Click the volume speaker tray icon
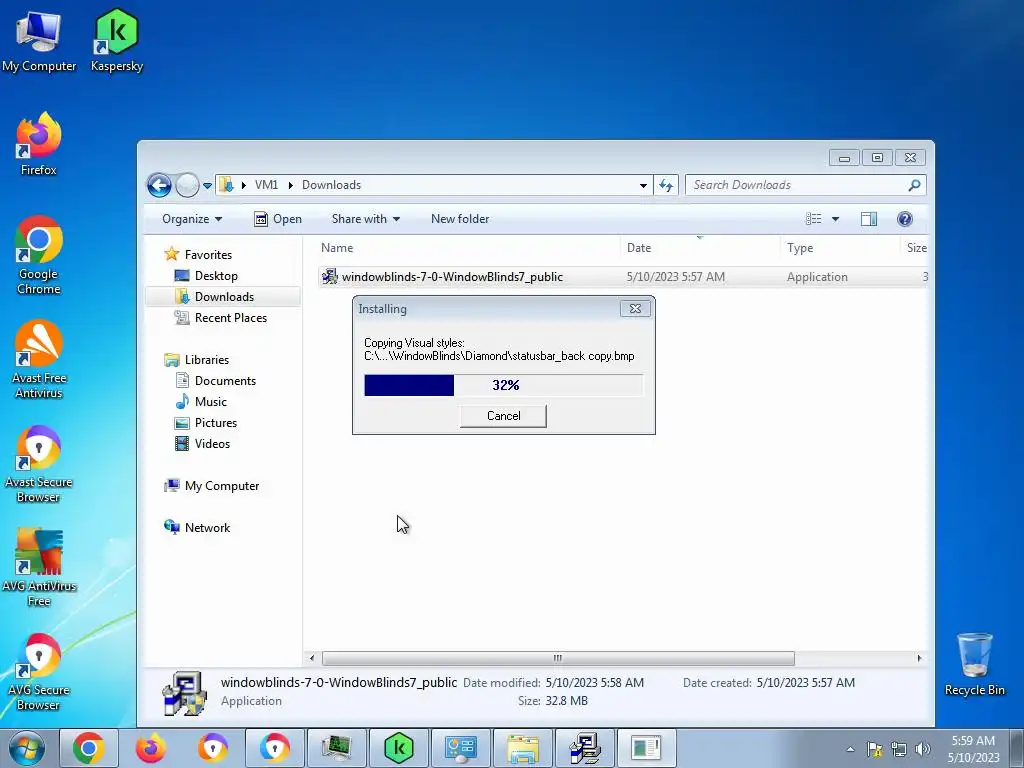 (923, 749)
